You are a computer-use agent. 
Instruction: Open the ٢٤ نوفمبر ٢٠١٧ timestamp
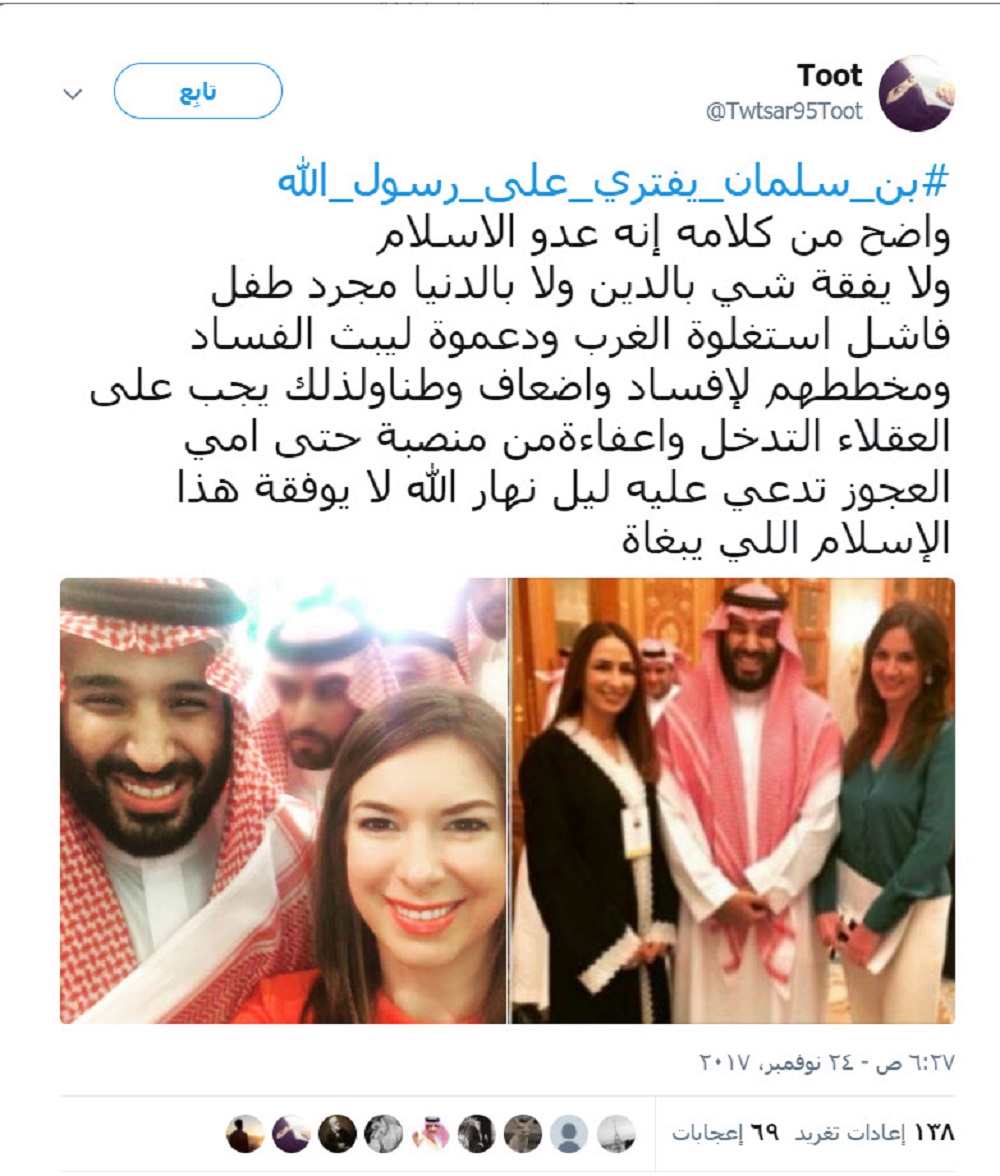point(826,1063)
